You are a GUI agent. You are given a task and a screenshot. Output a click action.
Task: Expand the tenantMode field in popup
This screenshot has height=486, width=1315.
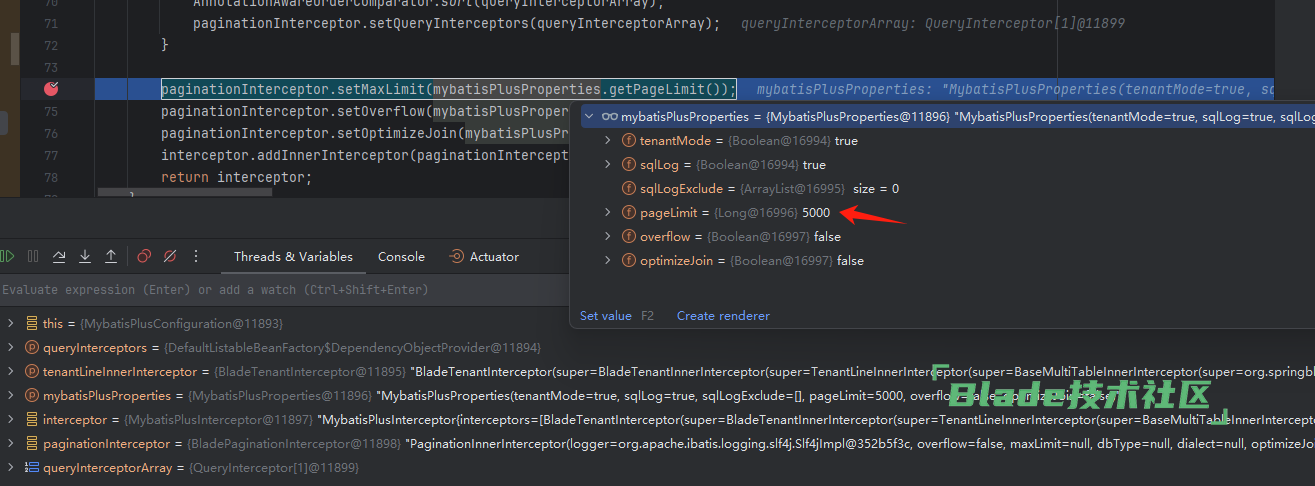coord(608,141)
